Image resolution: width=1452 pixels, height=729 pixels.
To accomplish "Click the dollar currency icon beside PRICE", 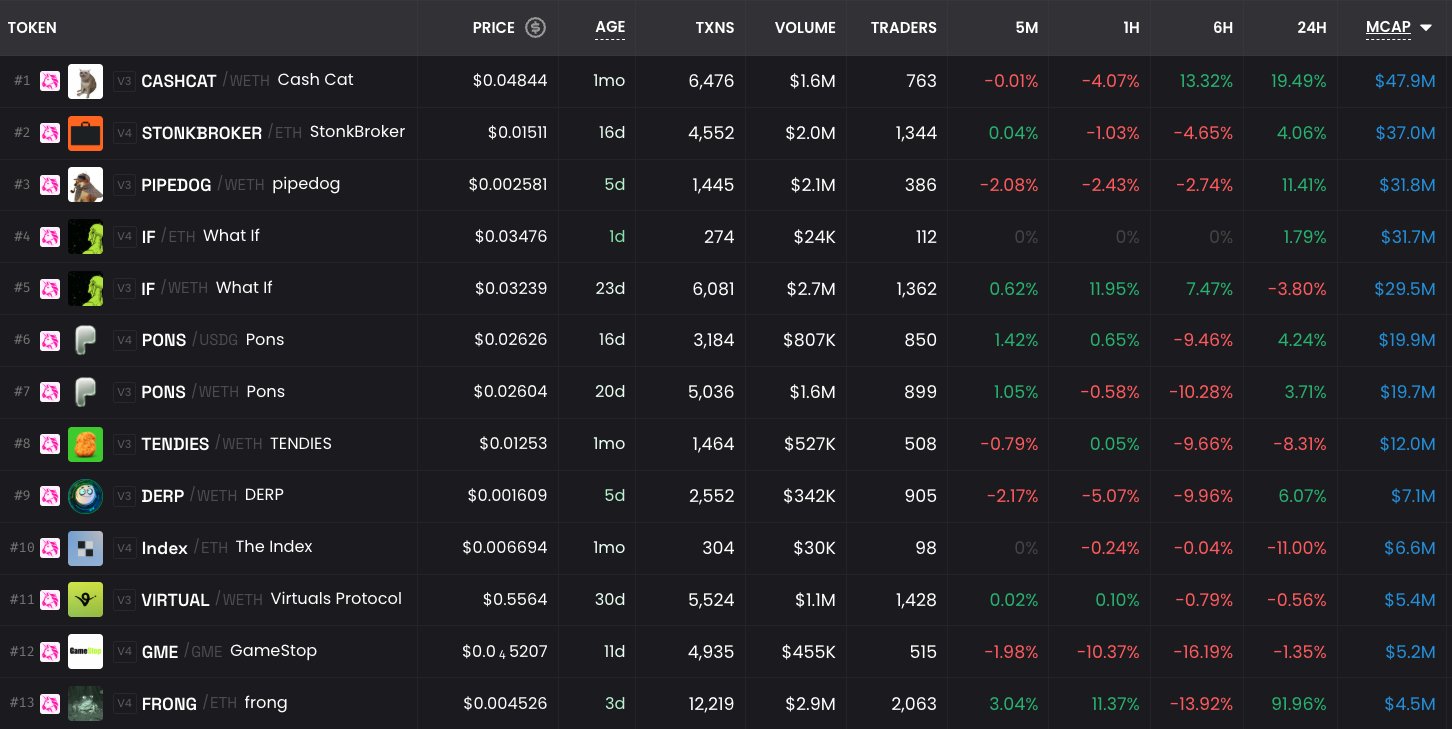I will 536,28.
